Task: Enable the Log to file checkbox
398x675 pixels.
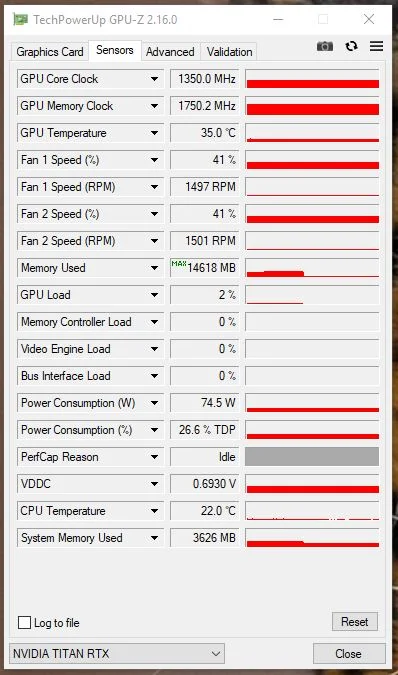Action: pyautogui.click(x=25, y=622)
